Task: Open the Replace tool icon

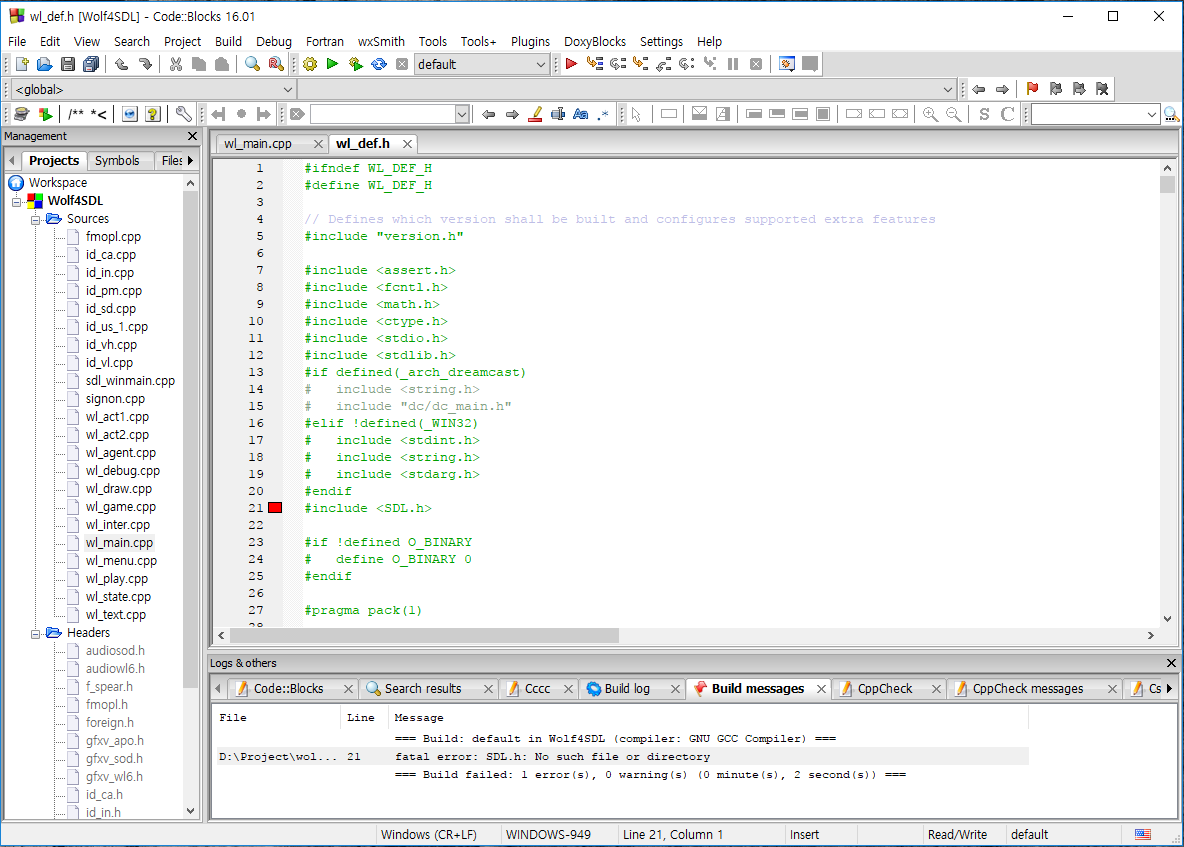Action: point(276,64)
